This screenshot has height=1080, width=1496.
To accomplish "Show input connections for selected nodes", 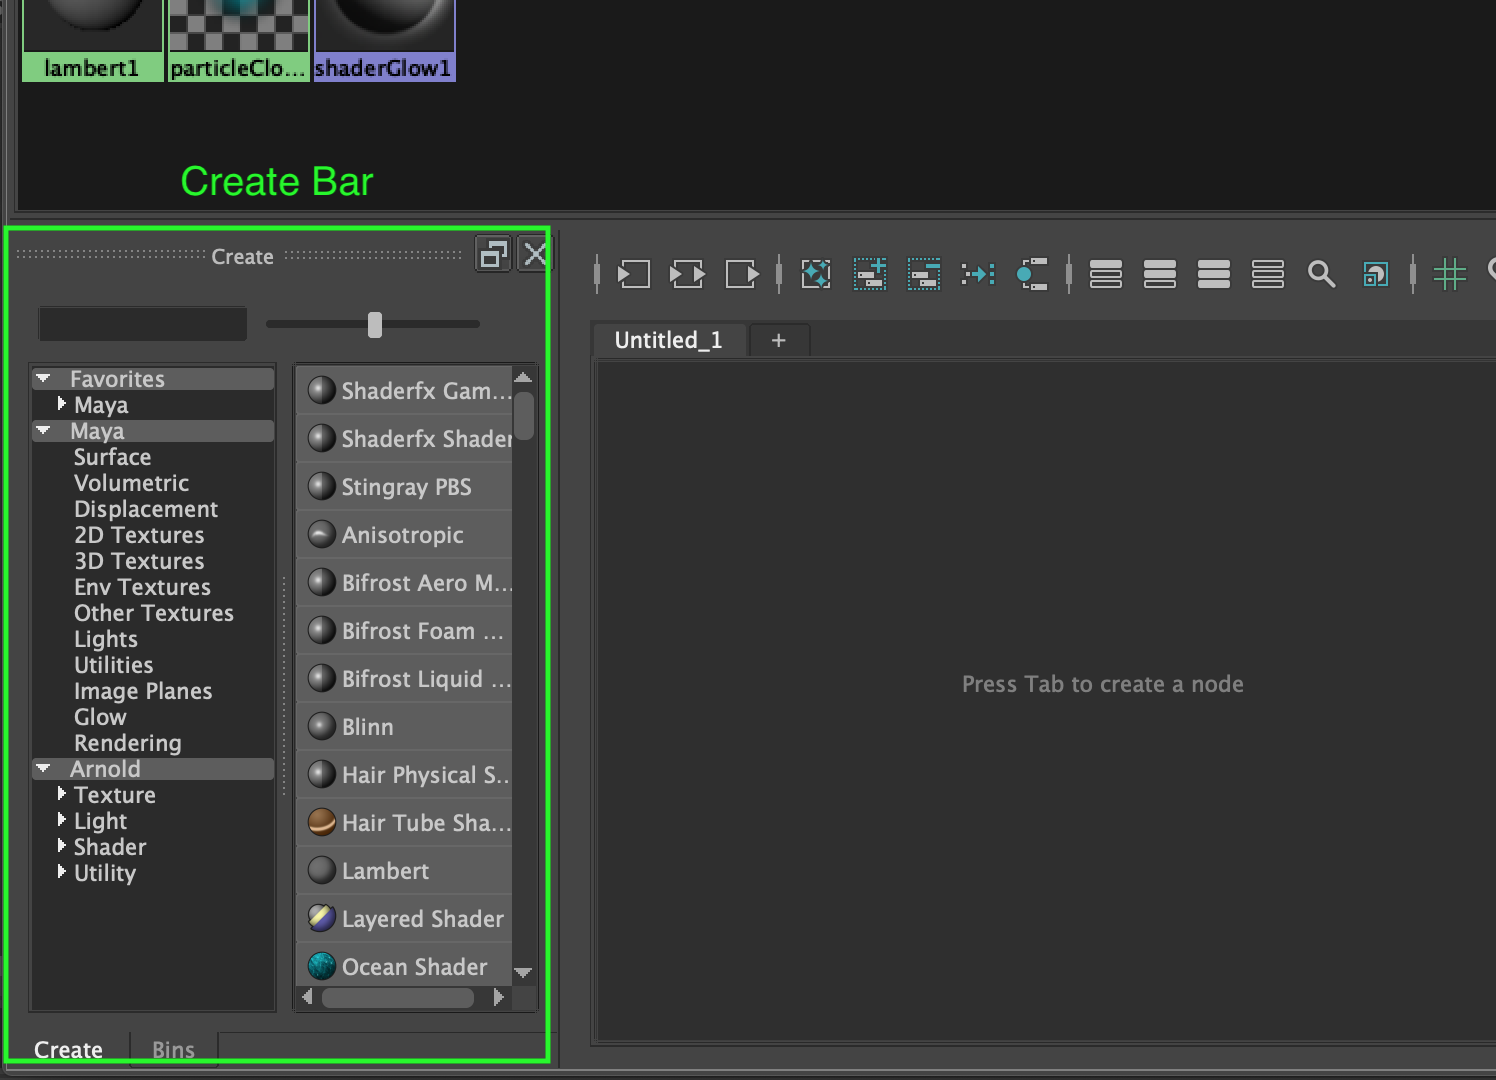I will coord(634,274).
